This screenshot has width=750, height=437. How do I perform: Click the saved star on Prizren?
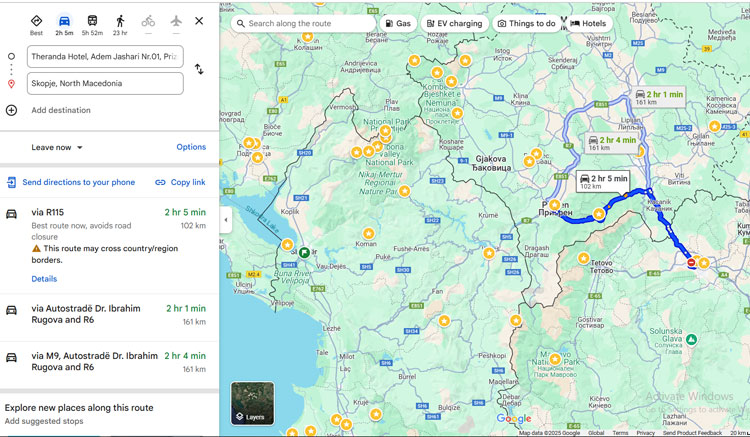click(555, 205)
